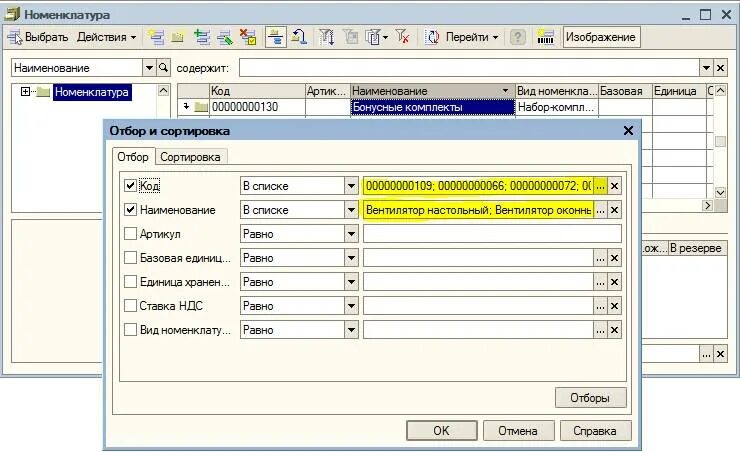Switch to the Сортировка tab
This screenshot has width=740, height=452.
pos(190,157)
